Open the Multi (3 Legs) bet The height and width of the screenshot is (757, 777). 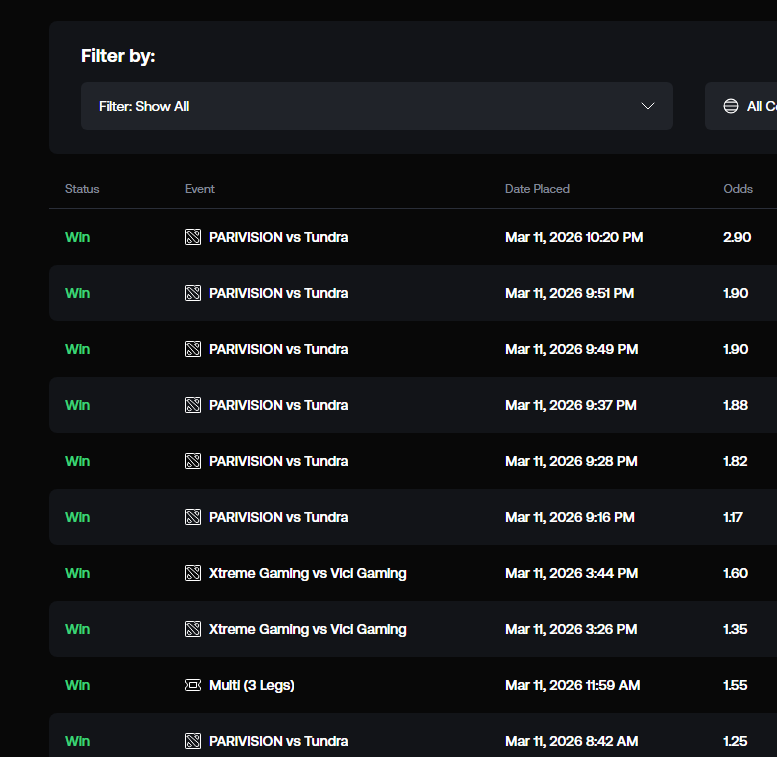coord(252,685)
